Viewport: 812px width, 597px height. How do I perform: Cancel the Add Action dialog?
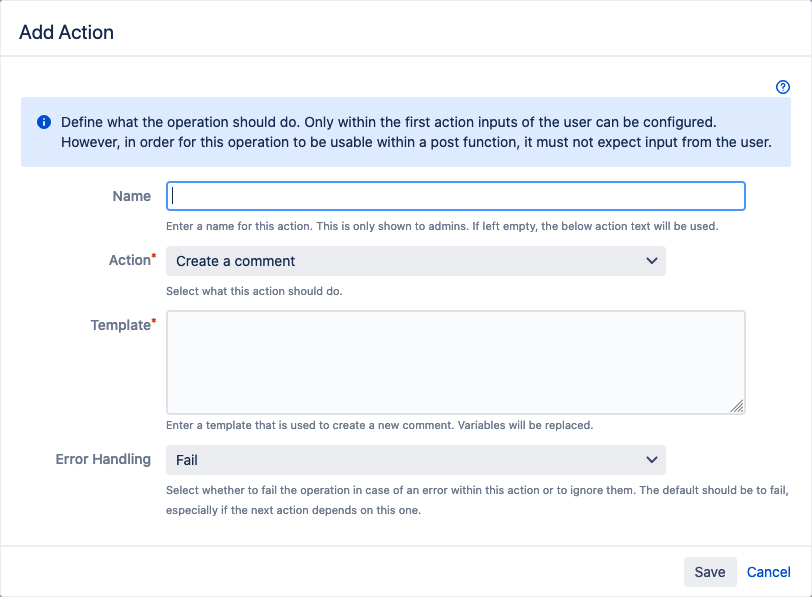pos(768,572)
